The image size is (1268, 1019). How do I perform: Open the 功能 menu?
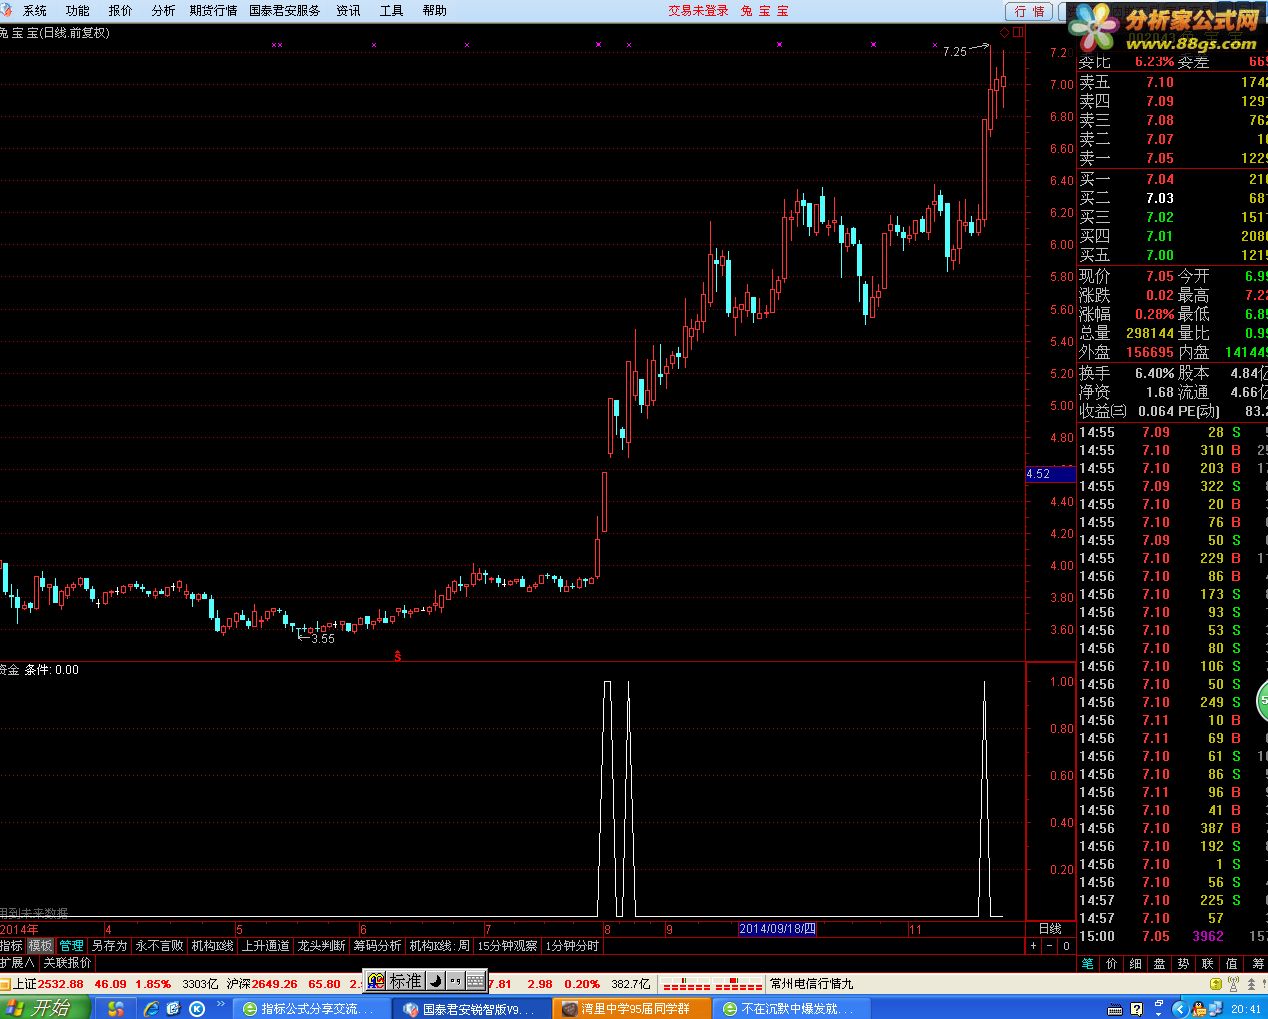tap(77, 11)
